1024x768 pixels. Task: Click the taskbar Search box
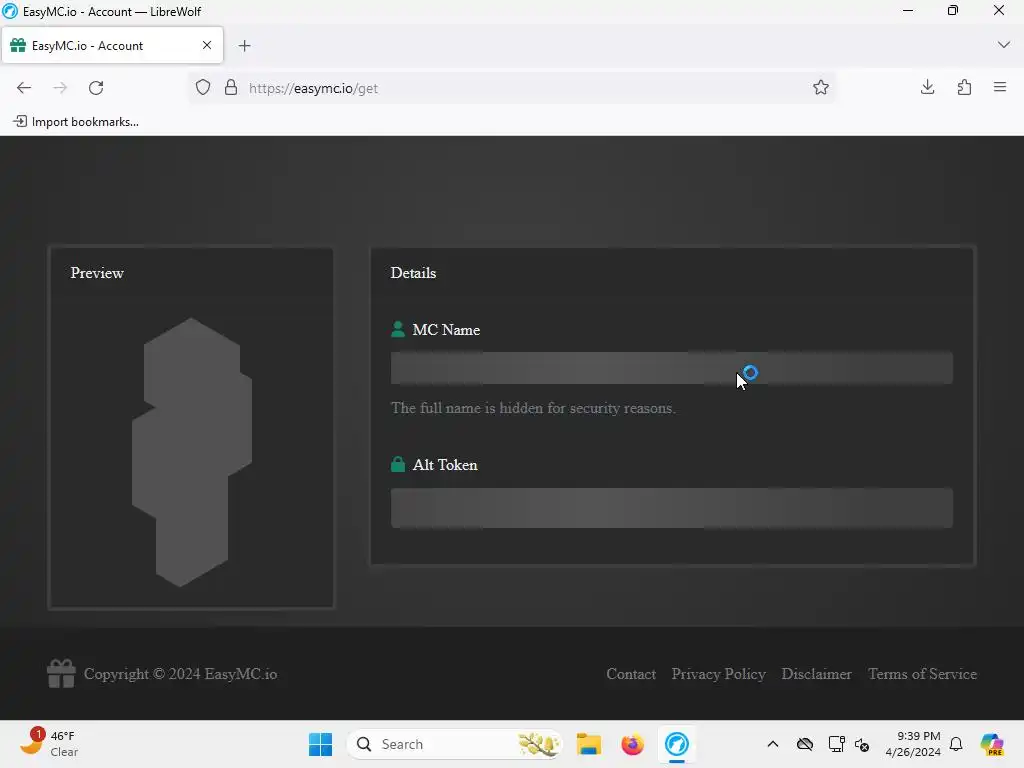[x=455, y=744]
